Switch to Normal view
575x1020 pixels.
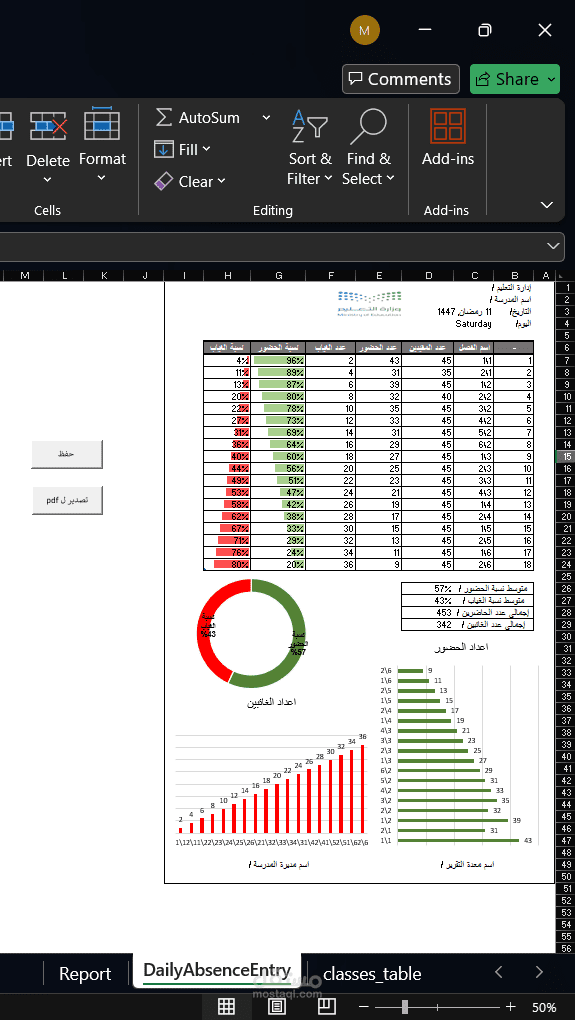point(226,1006)
